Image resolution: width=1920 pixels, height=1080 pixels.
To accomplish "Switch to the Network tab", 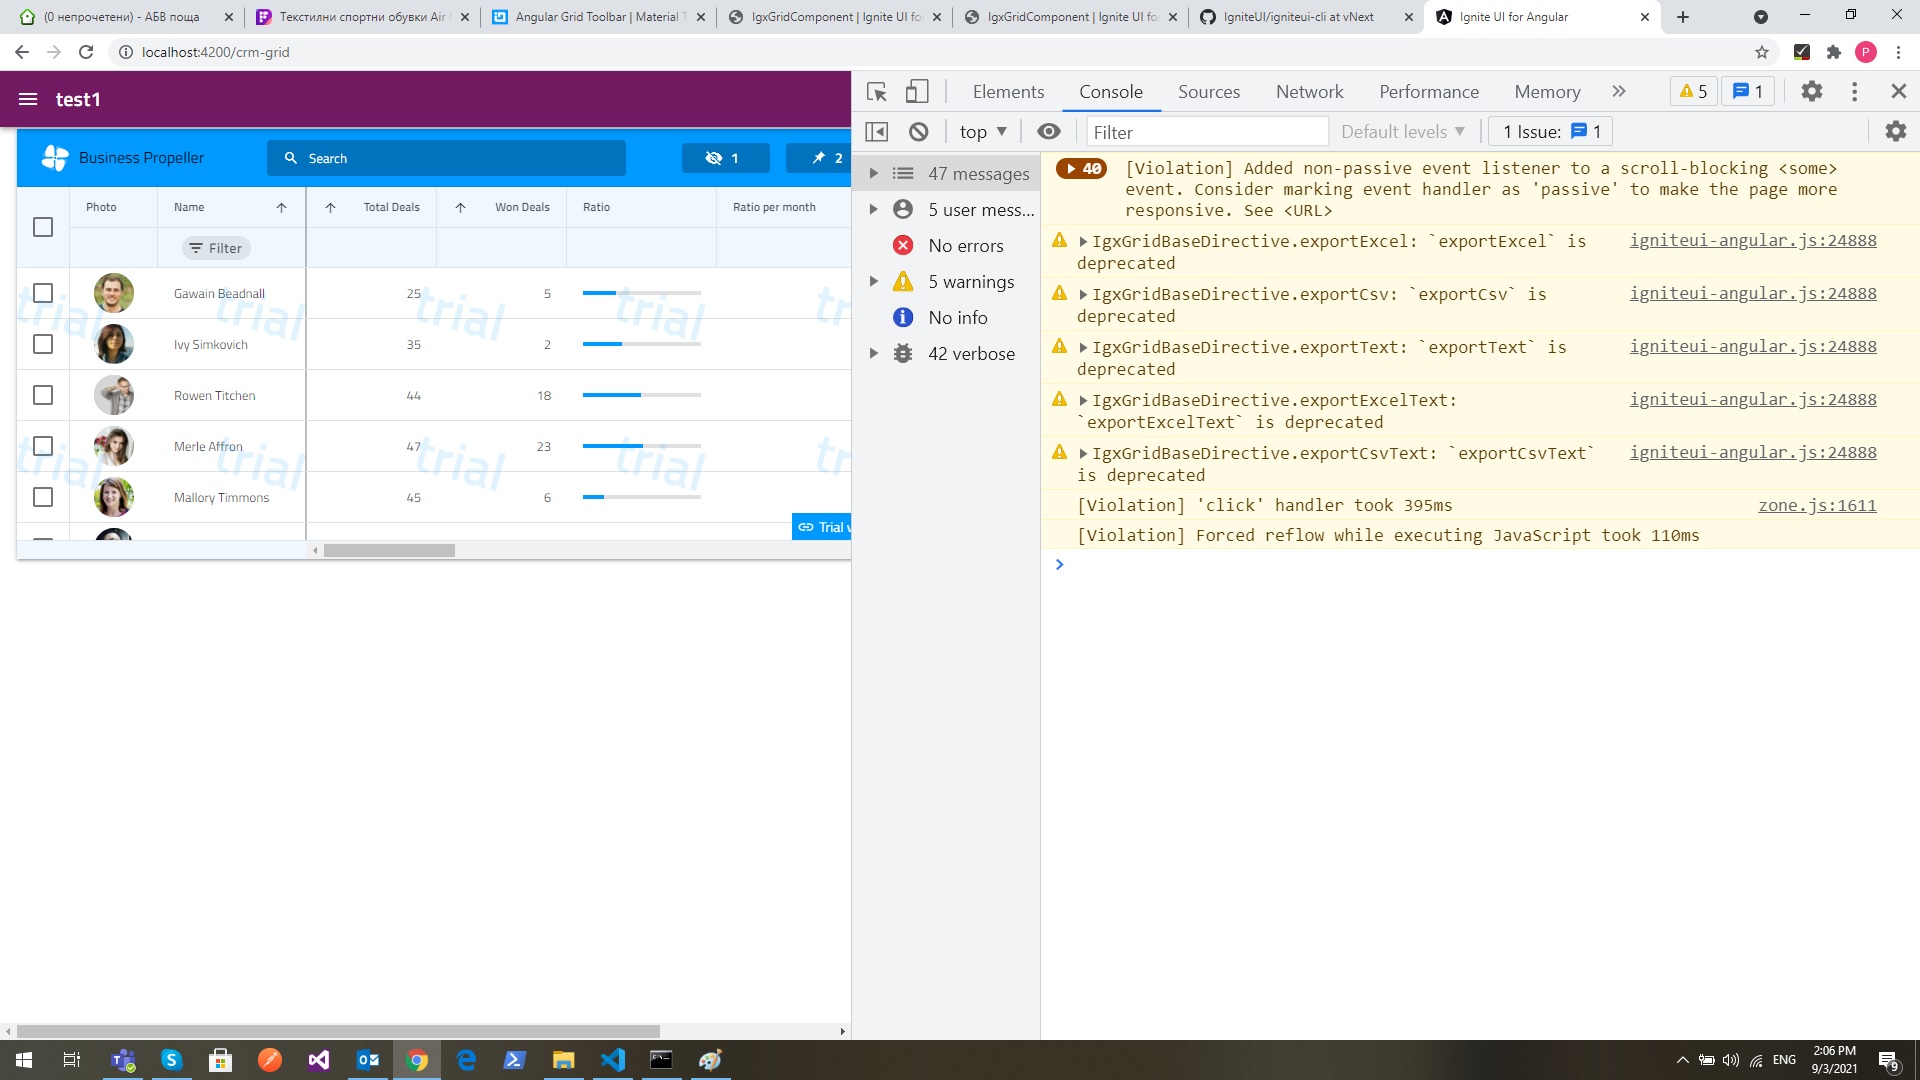I will [x=1309, y=92].
